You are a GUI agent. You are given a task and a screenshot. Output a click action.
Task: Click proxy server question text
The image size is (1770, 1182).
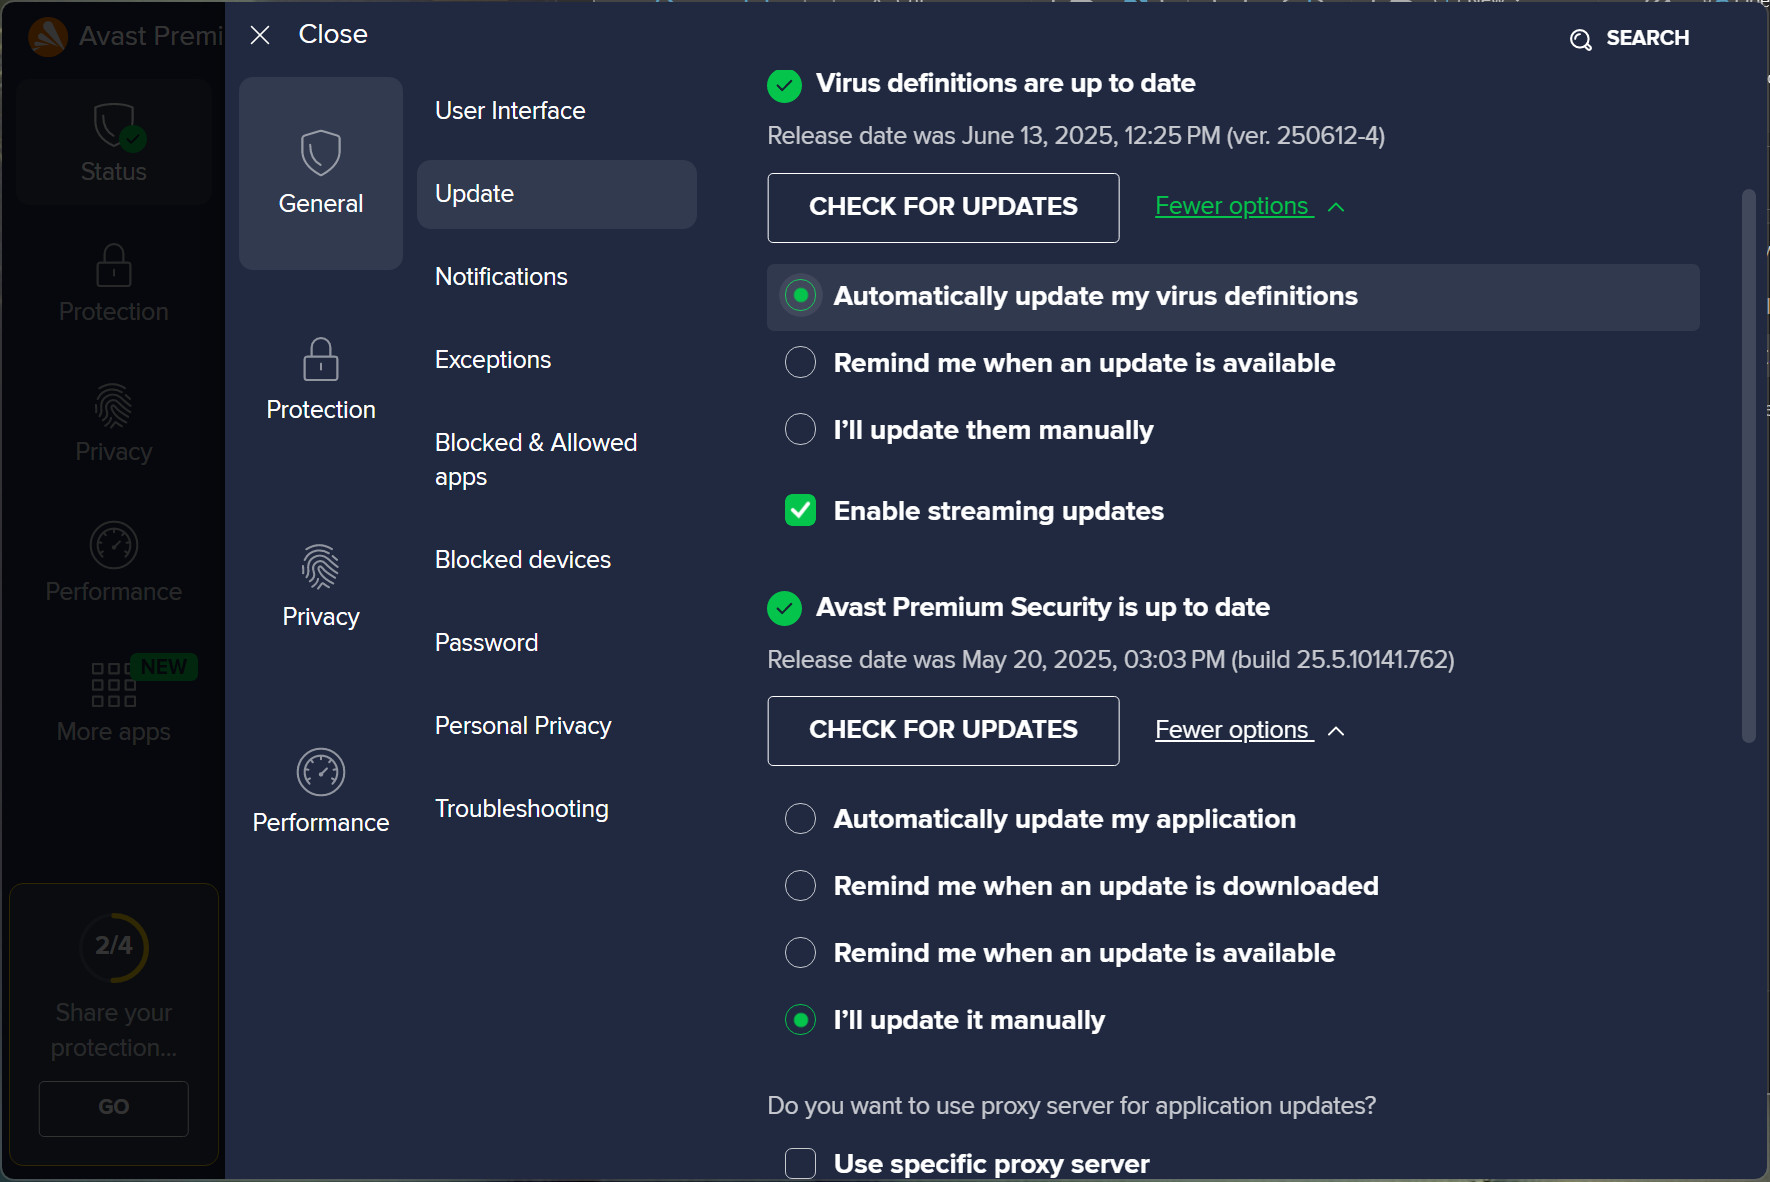[x=1072, y=1106]
